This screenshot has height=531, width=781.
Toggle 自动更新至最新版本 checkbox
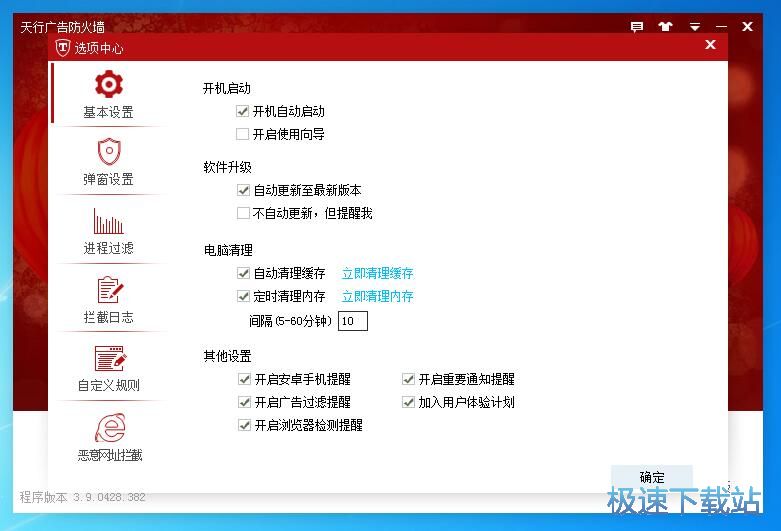click(x=244, y=190)
